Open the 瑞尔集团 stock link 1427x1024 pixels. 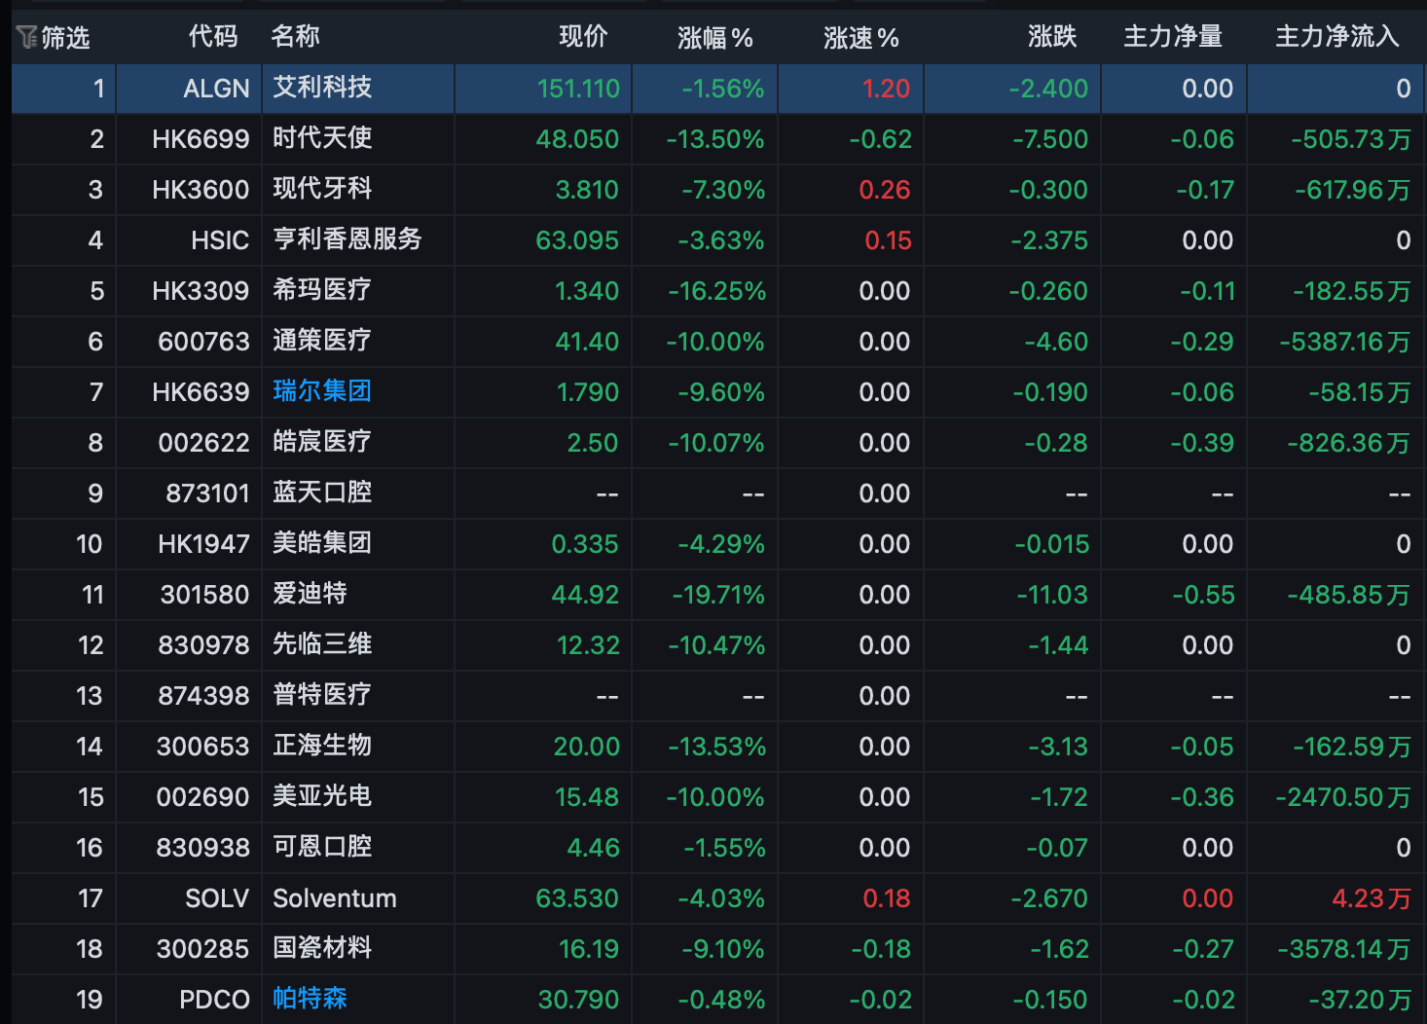[x=322, y=391]
